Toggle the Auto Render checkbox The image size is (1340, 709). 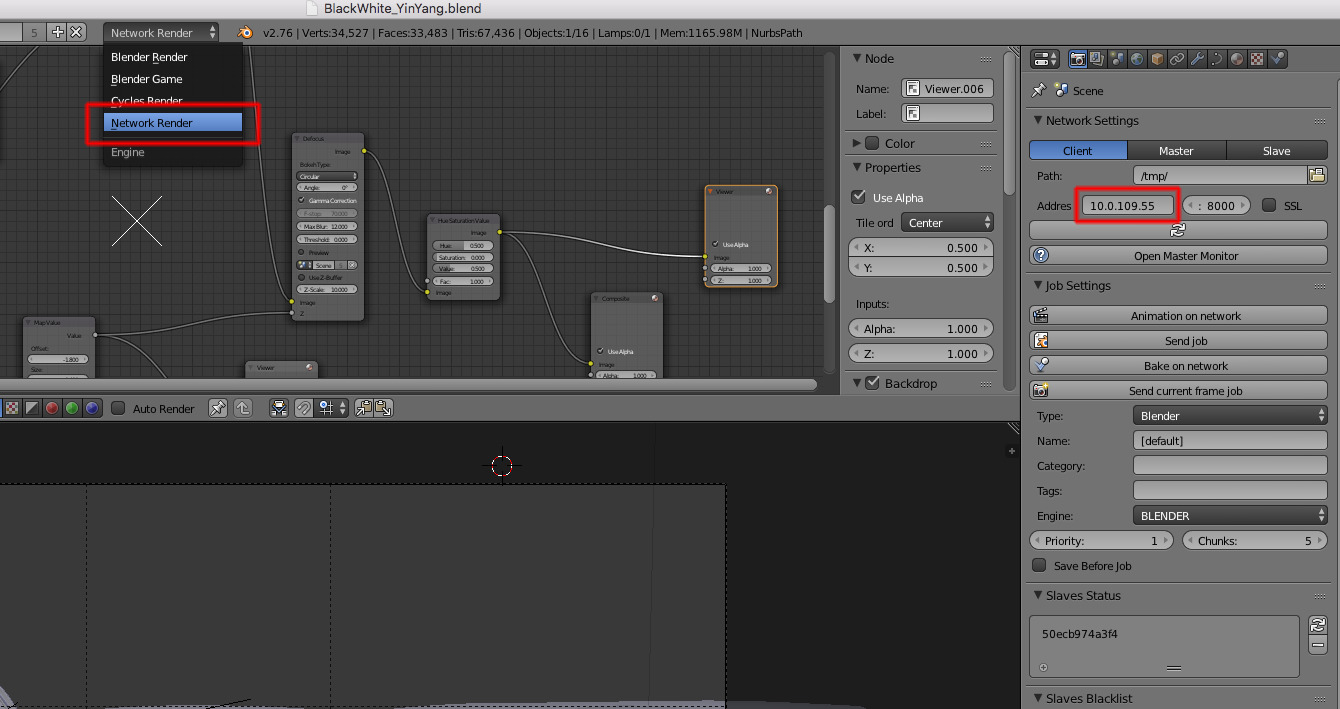118,408
